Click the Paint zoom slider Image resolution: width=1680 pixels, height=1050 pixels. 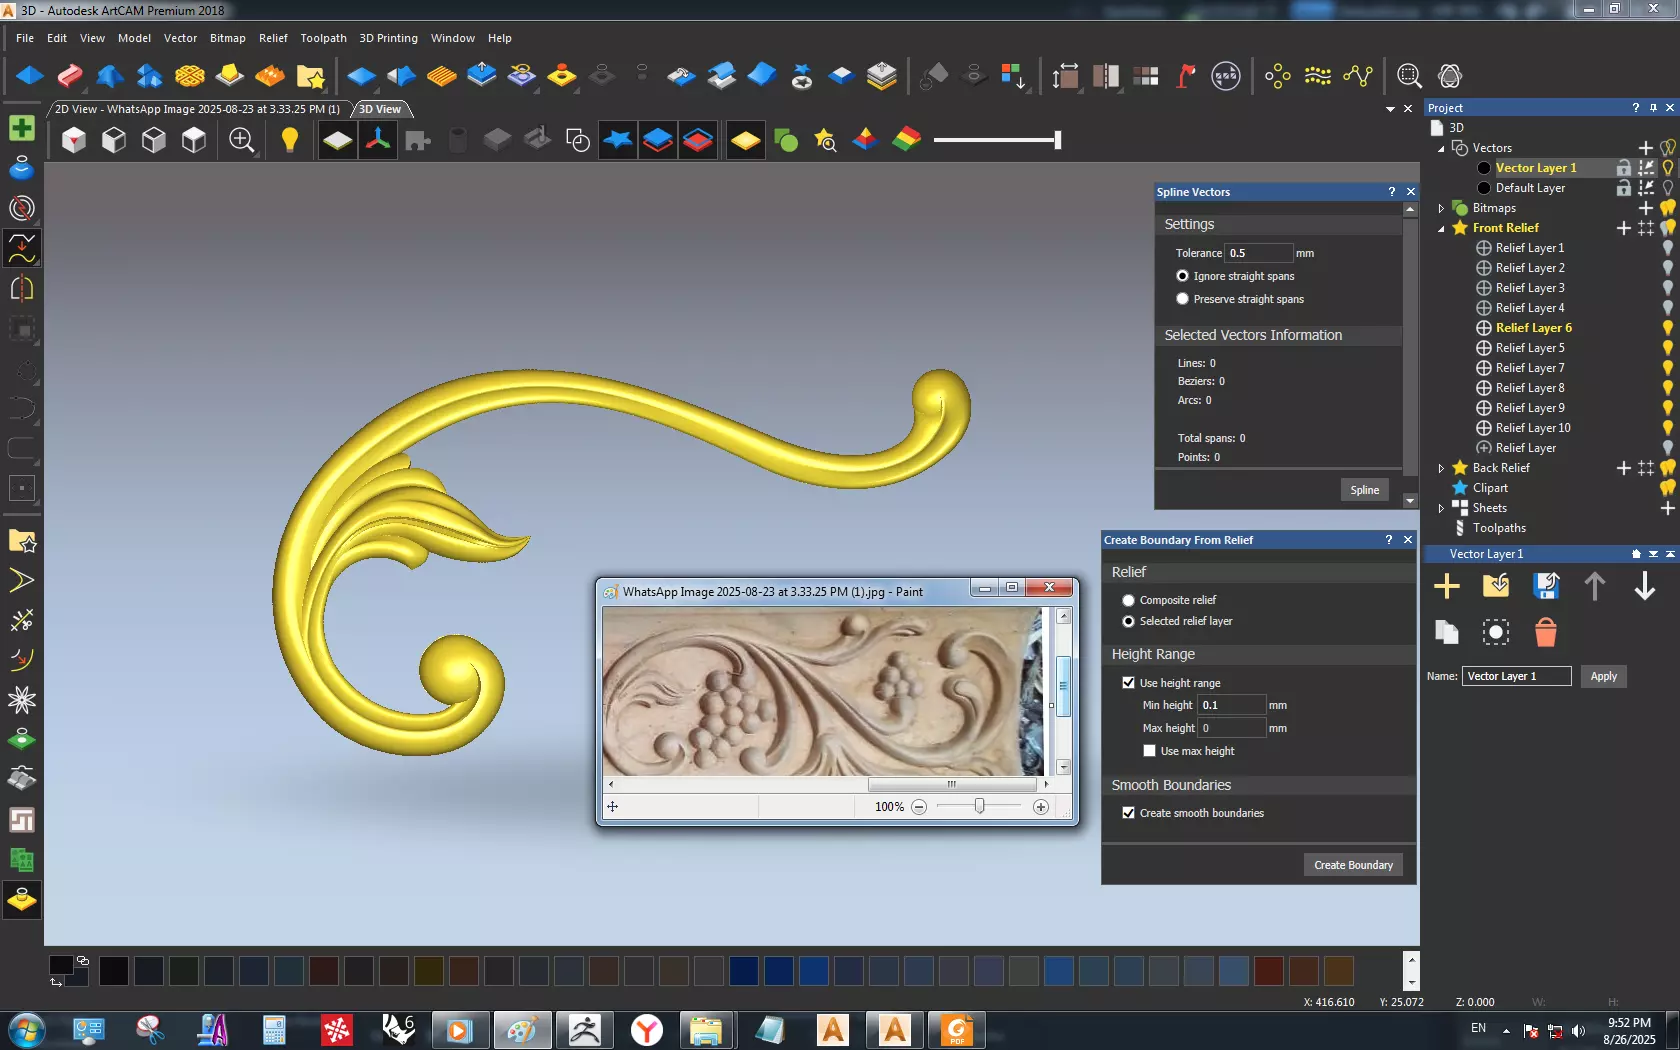pos(979,807)
